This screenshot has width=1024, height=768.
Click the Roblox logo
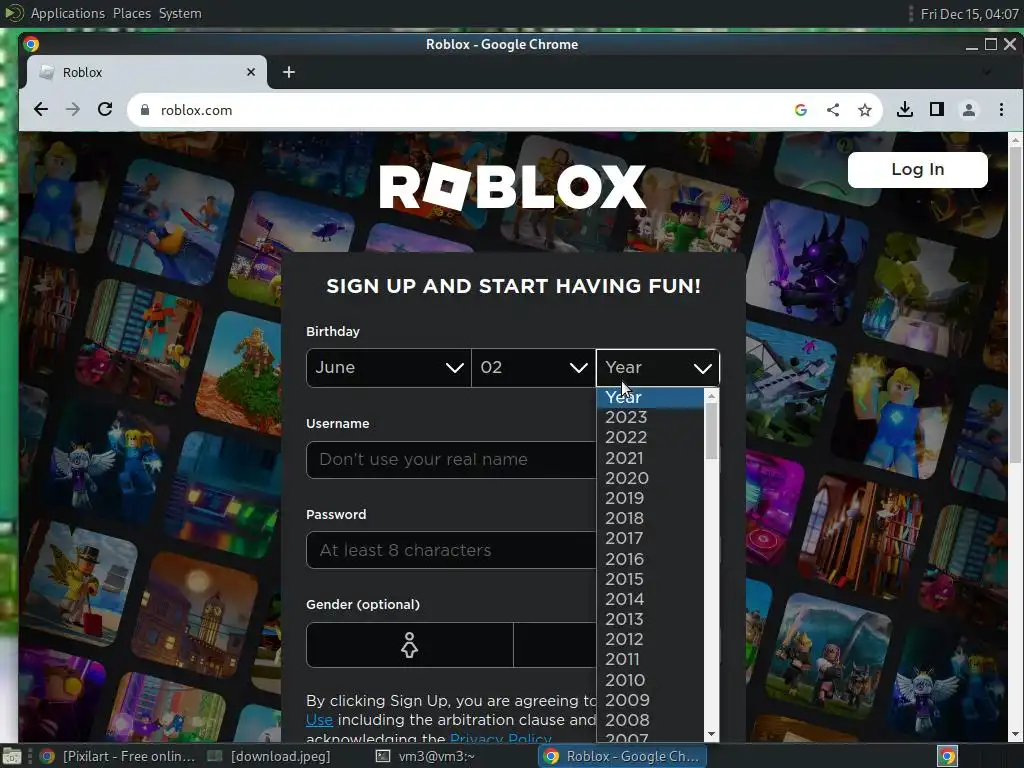point(513,187)
